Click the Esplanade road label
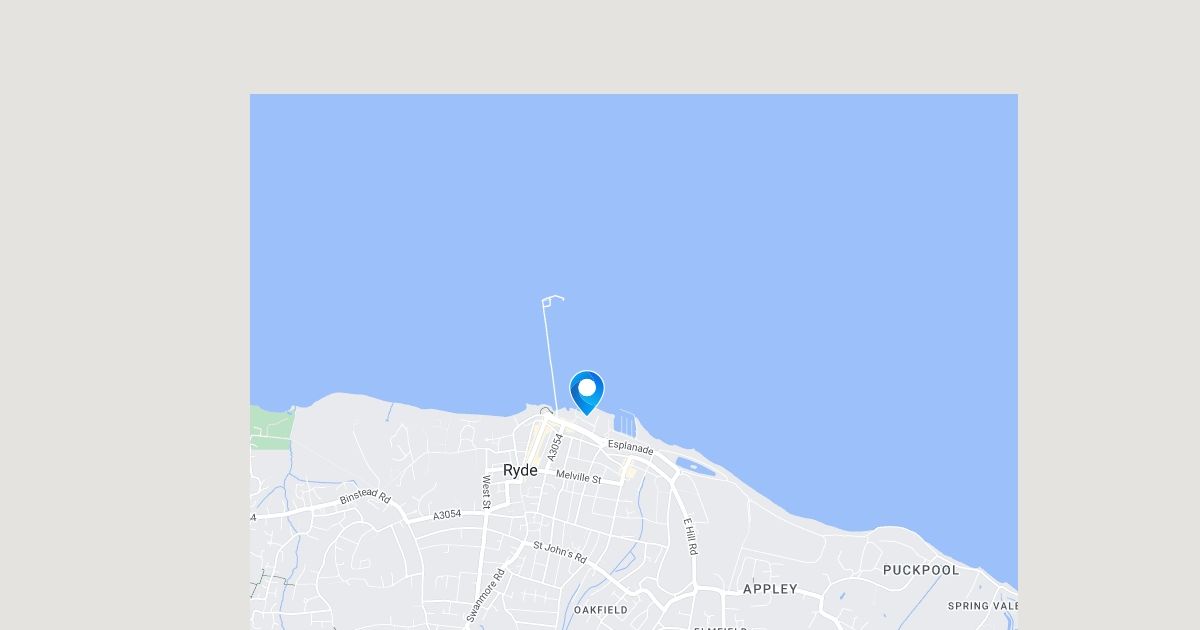 [630, 448]
